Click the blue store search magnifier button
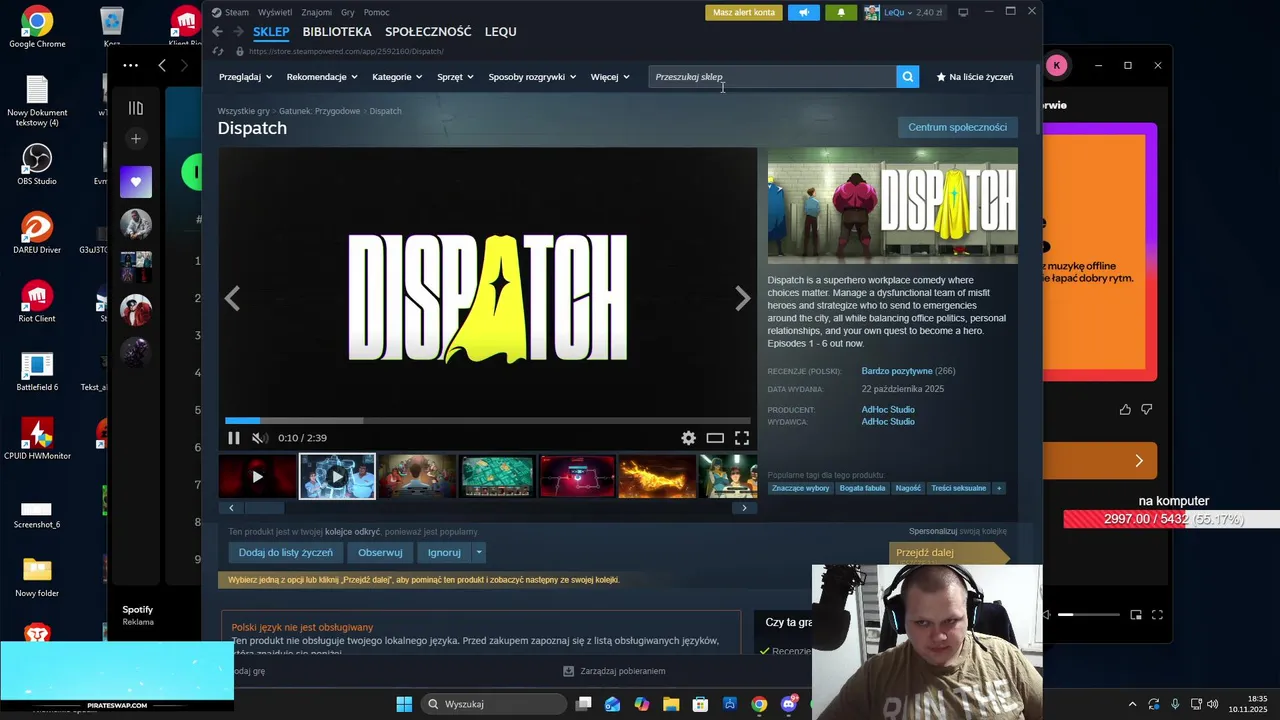Image resolution: width=1280 pixels, height=720 pixels. [907, 77]
